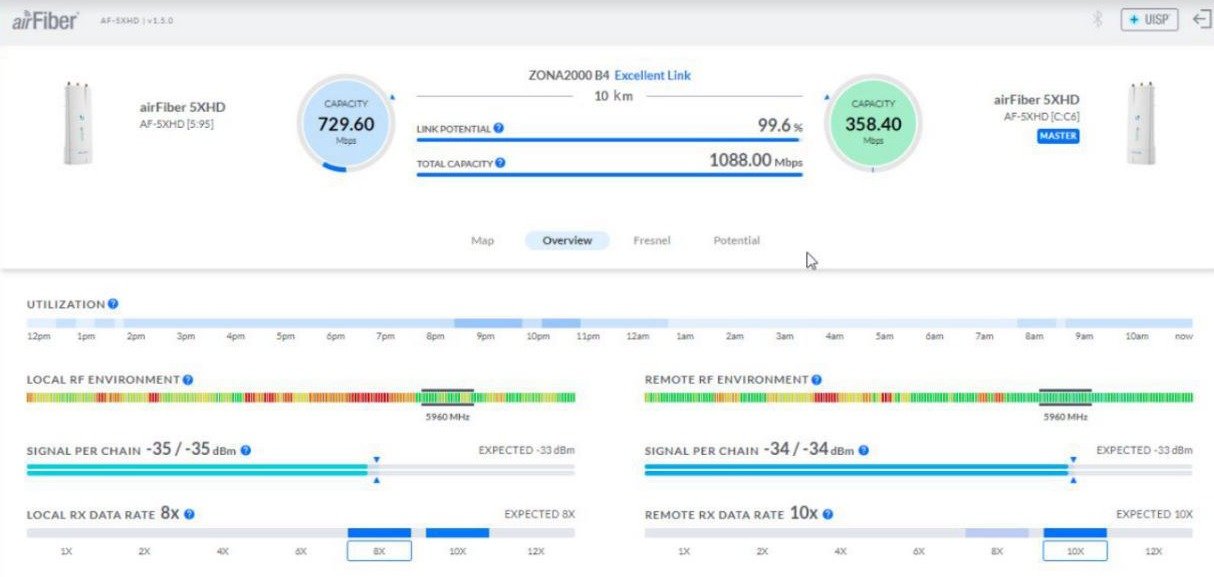Select 8X on local RX data rate
The image size is (1214, 577).
[379, 551]
